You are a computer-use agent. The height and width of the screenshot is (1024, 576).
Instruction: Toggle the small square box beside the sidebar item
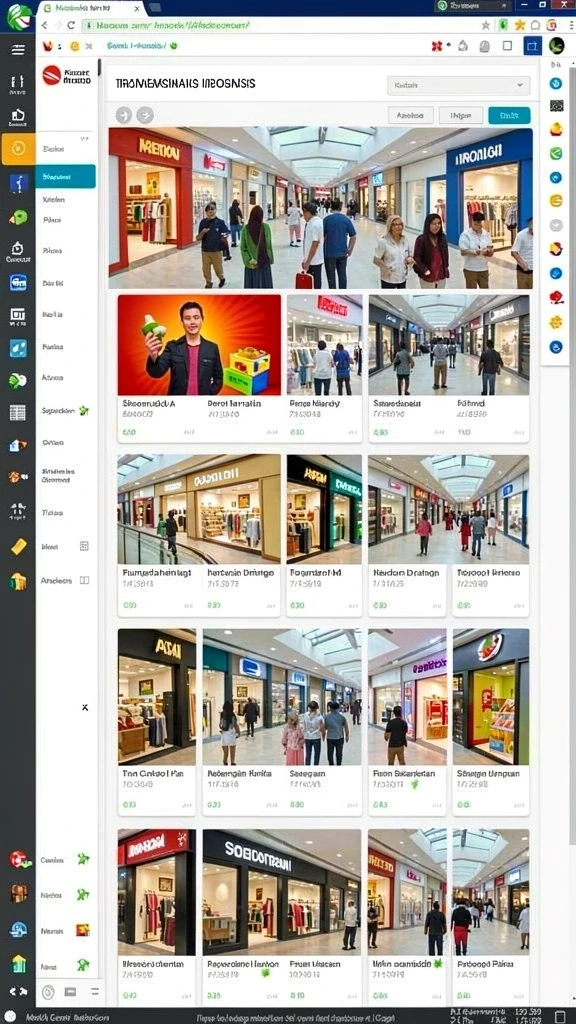point(84,546)
